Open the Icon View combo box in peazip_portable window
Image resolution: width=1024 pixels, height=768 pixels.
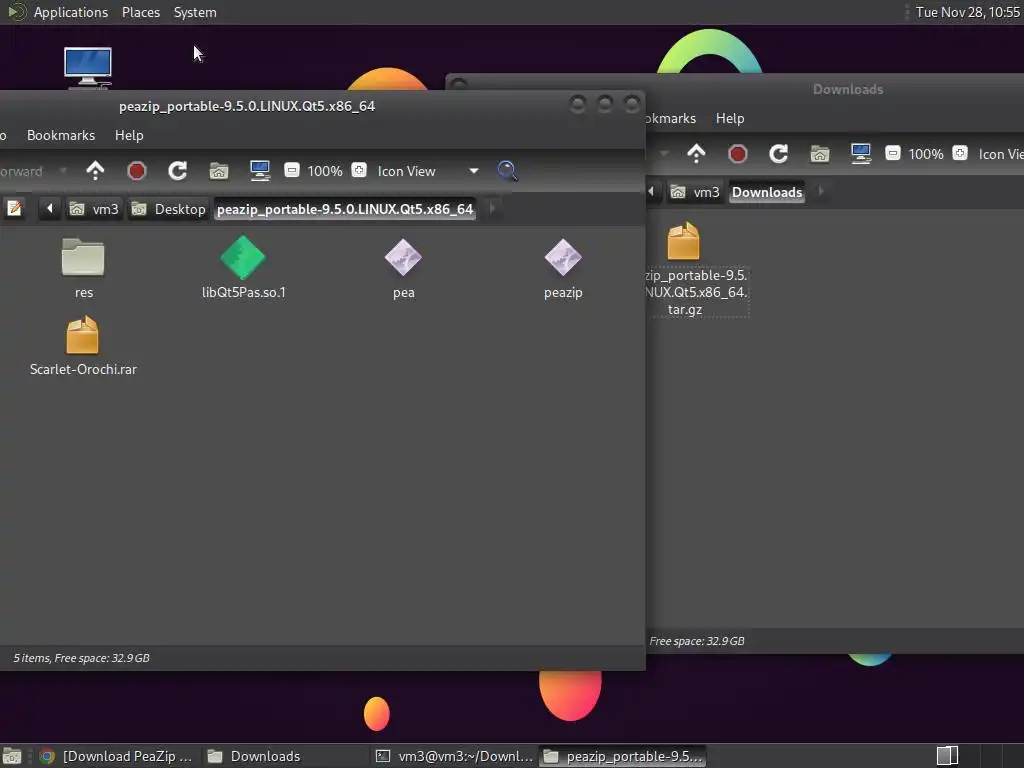[428, 171]
